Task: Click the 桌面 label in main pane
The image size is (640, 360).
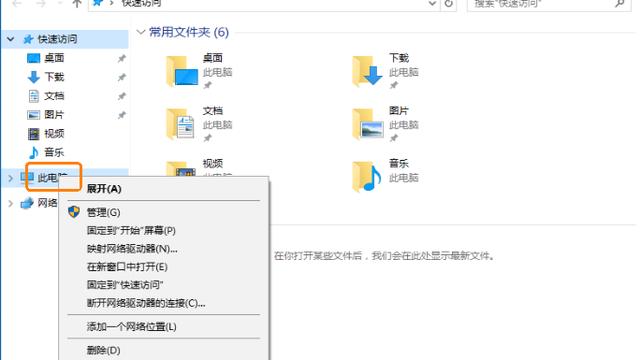Action: point(213,58)
